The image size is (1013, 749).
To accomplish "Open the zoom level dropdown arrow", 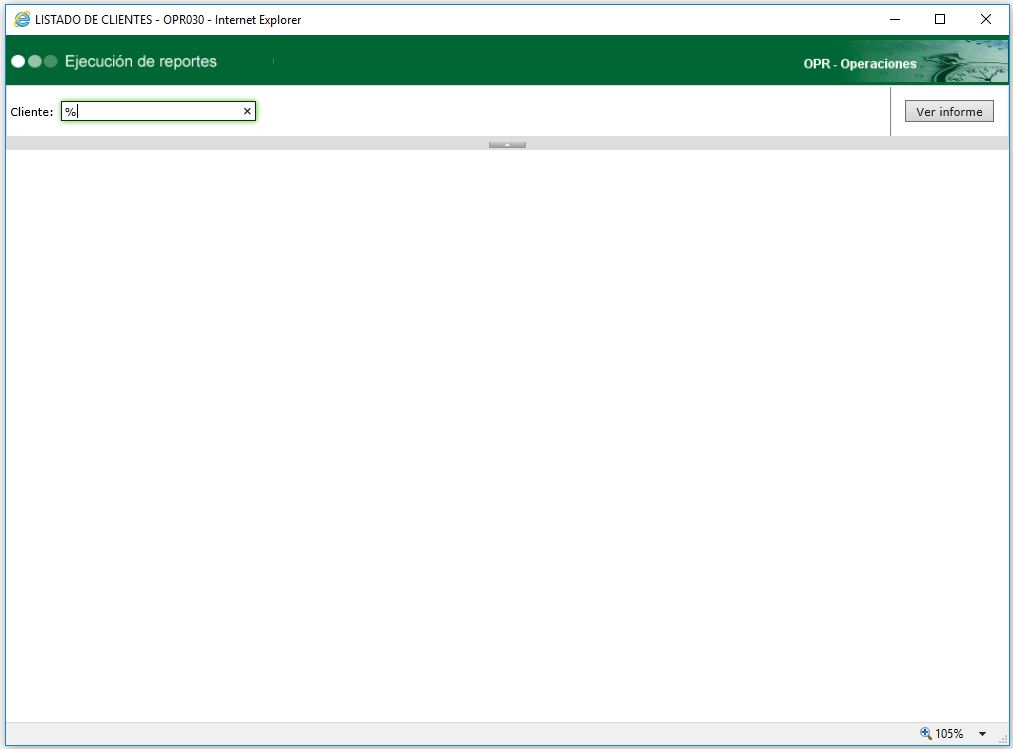I will click(x=982, y=733).
